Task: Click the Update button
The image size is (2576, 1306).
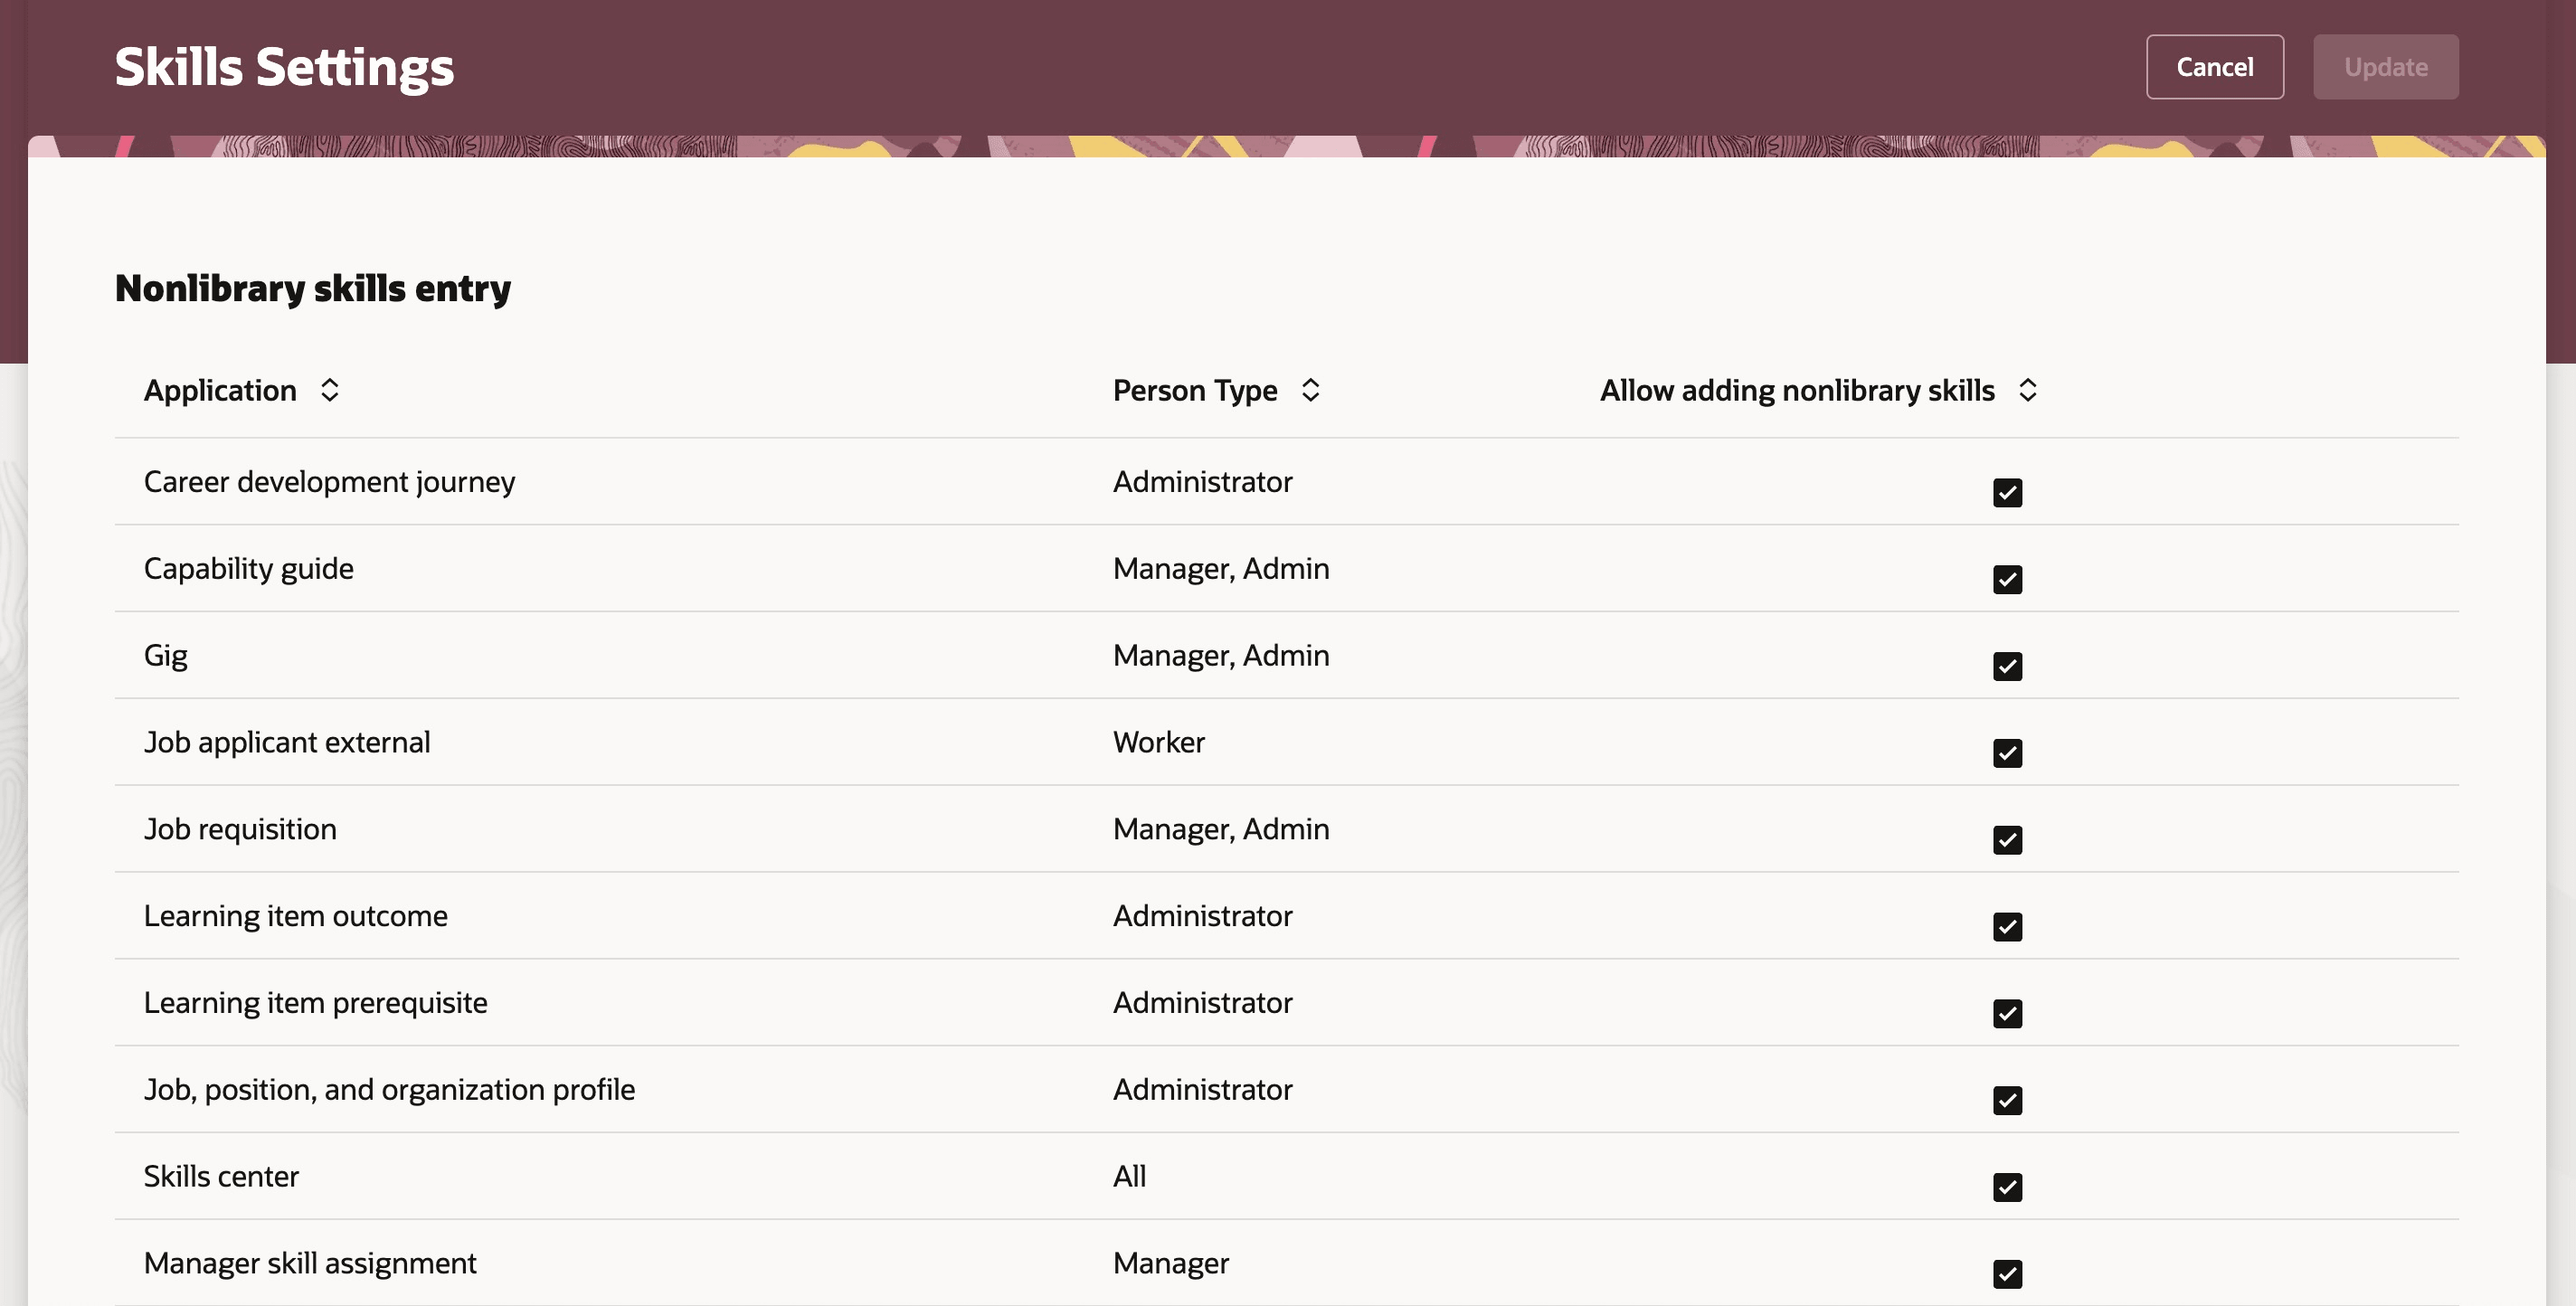Action: [2385, 66]
